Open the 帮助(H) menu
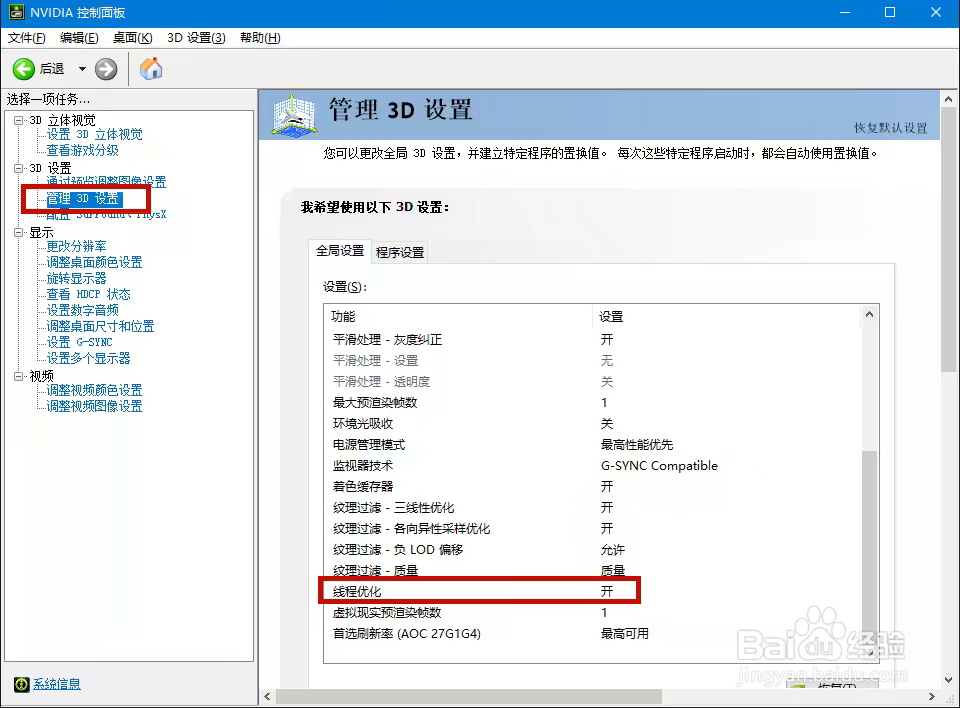The image size is (960, 708). (257, 37)
